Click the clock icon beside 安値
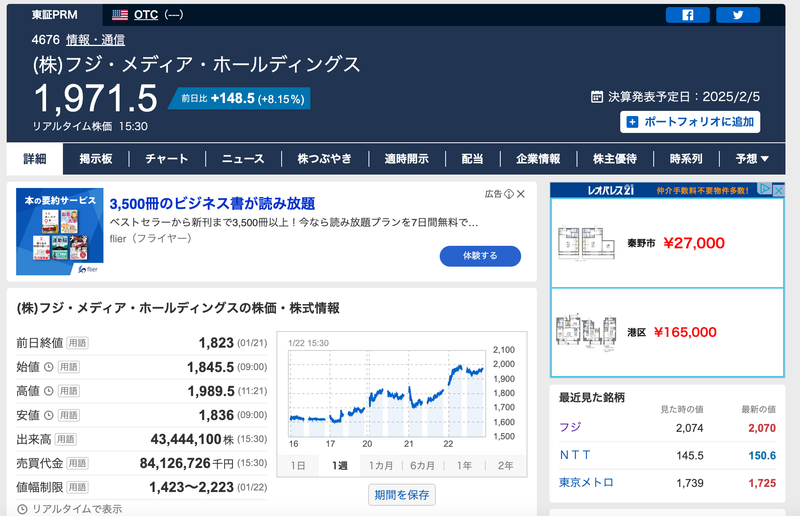This screenshot has height=516, width=800. 48,415
